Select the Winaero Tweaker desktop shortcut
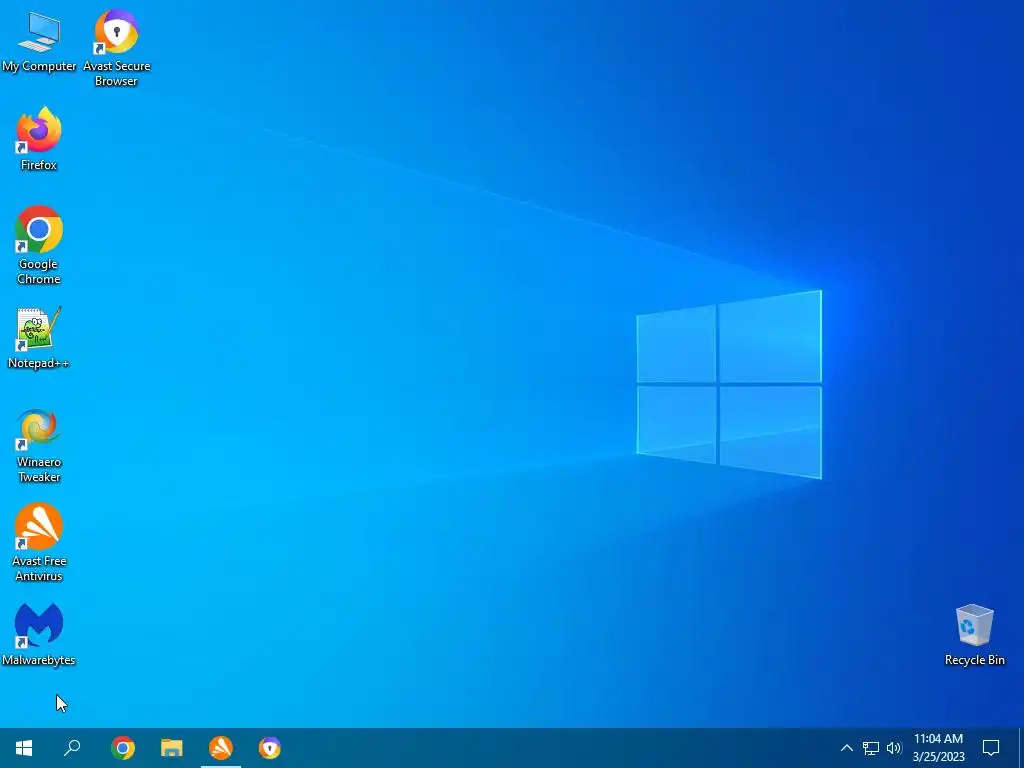 pos(39,445)
